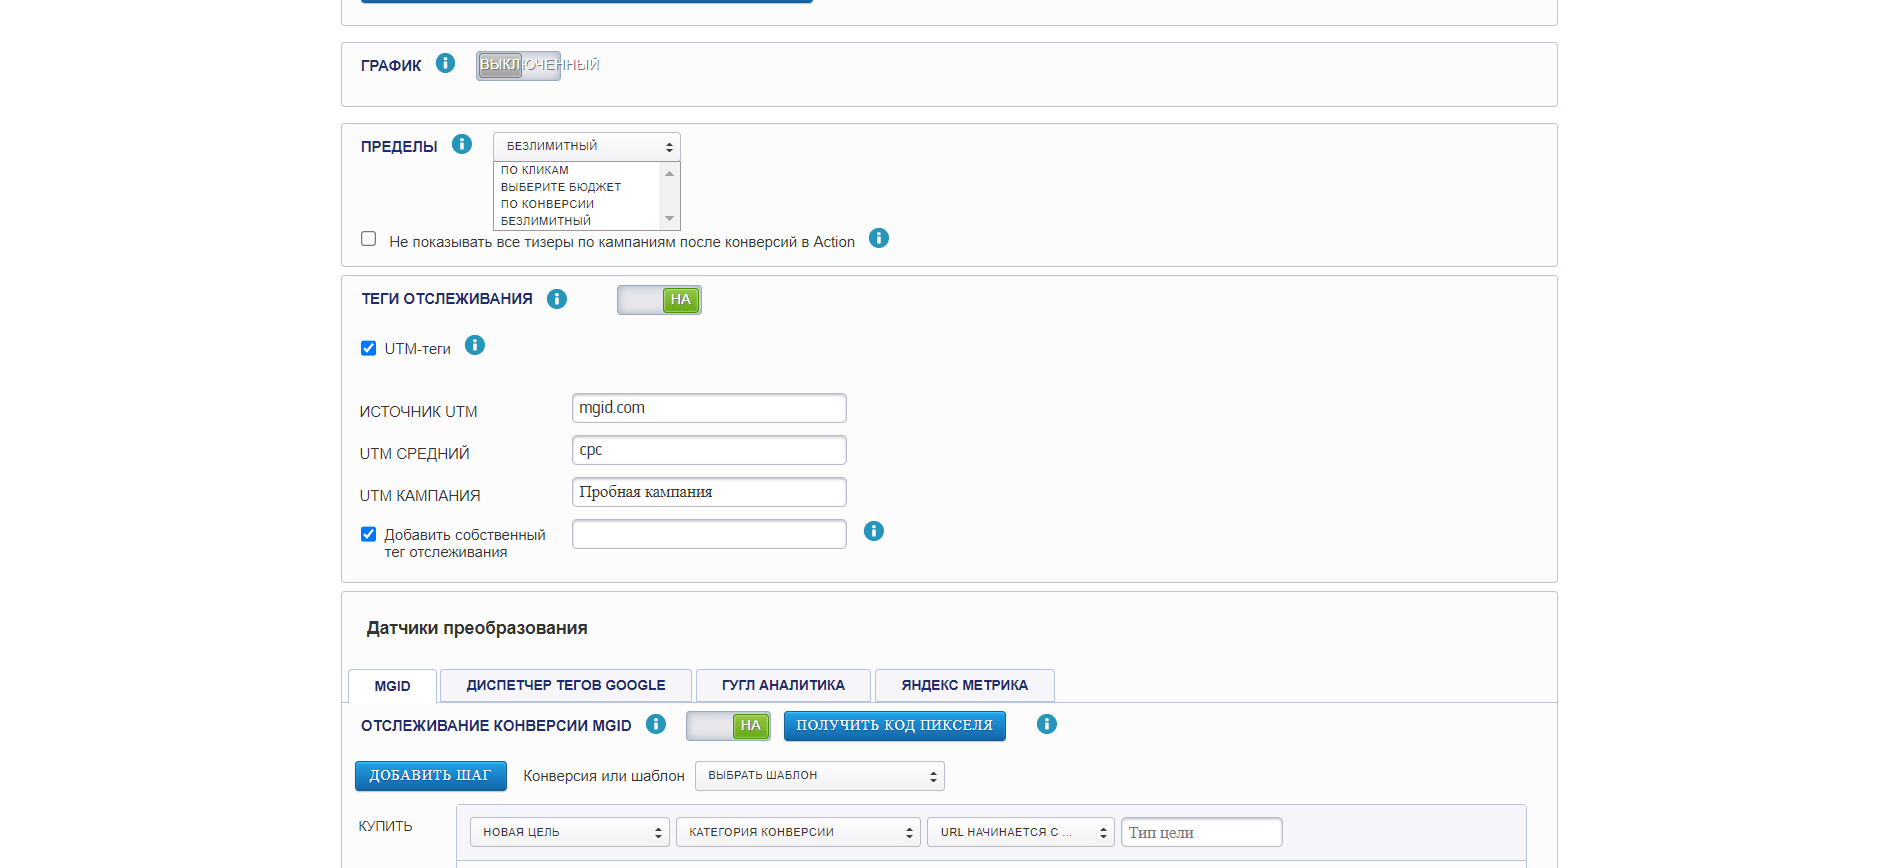This screenshot has height=868, width=1892.
Task: Open the КАТЕГОРИЯ КОНВЕРСИИ dropdown
Action: click(797, 832)
